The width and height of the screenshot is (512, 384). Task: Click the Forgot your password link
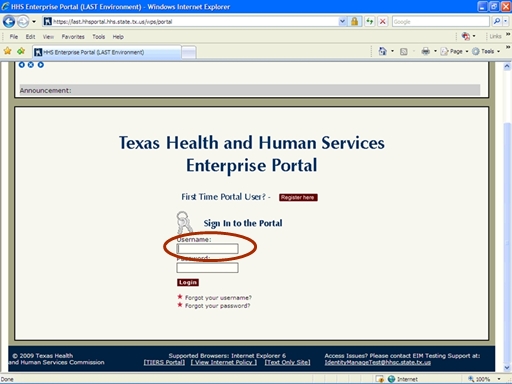click(217, 306)
